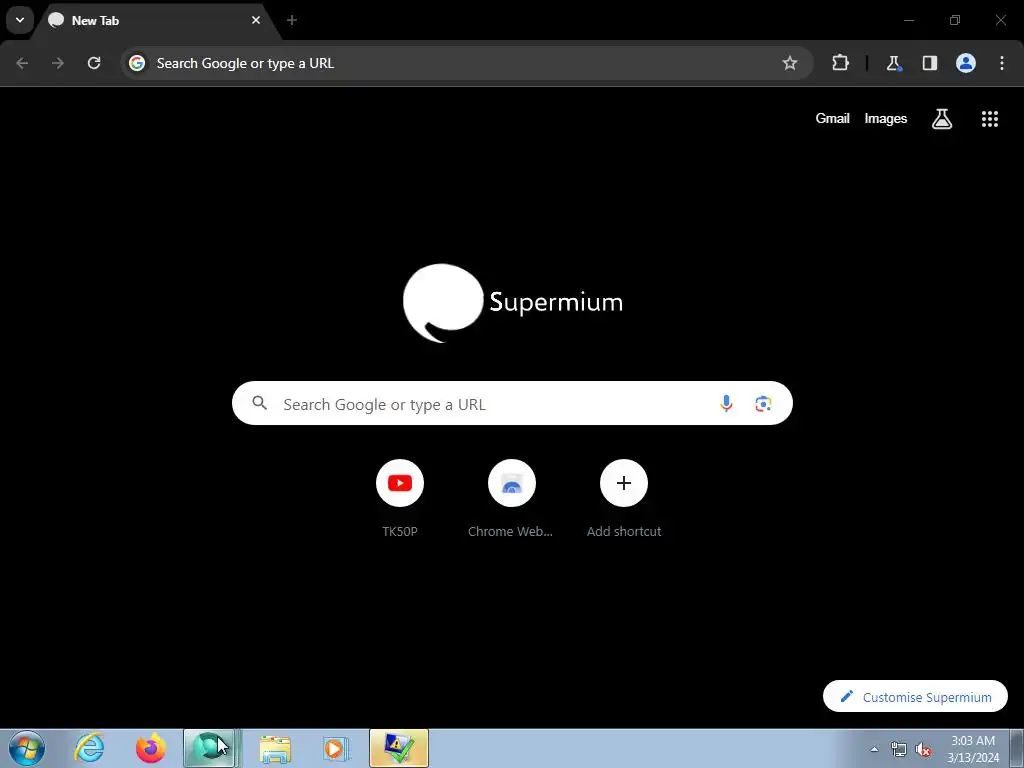Open Experiments flask in the toolbar

(x=893, y=63)
